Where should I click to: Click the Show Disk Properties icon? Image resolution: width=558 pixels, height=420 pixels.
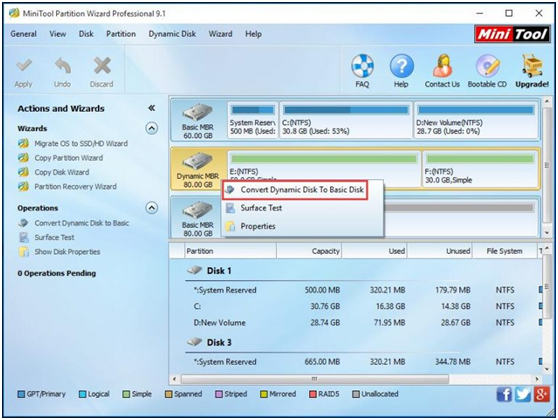(x=23, y=252)
